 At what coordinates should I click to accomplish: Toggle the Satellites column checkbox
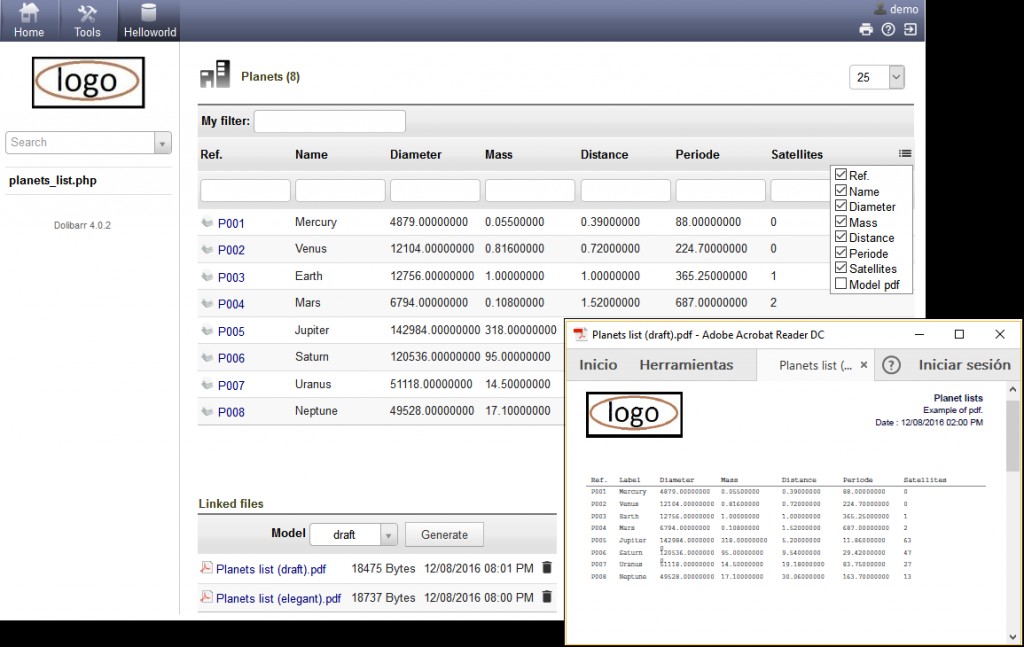click(x=841, y=268)
